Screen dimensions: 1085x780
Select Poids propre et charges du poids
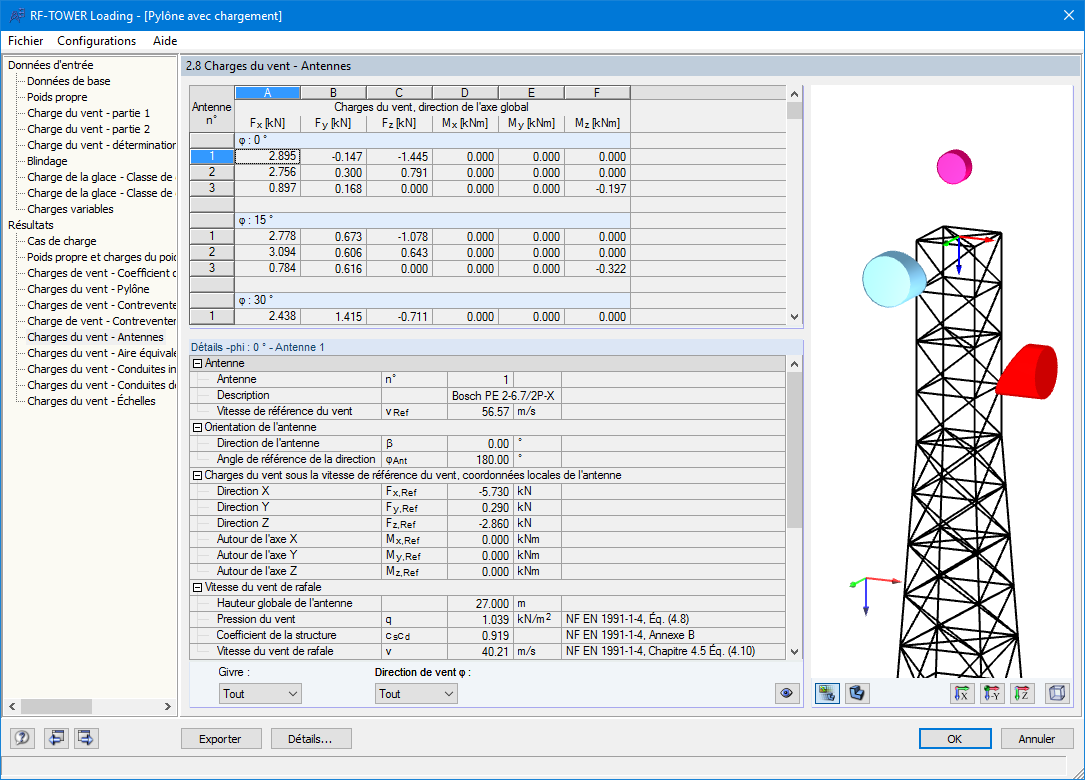click(101, 257)
